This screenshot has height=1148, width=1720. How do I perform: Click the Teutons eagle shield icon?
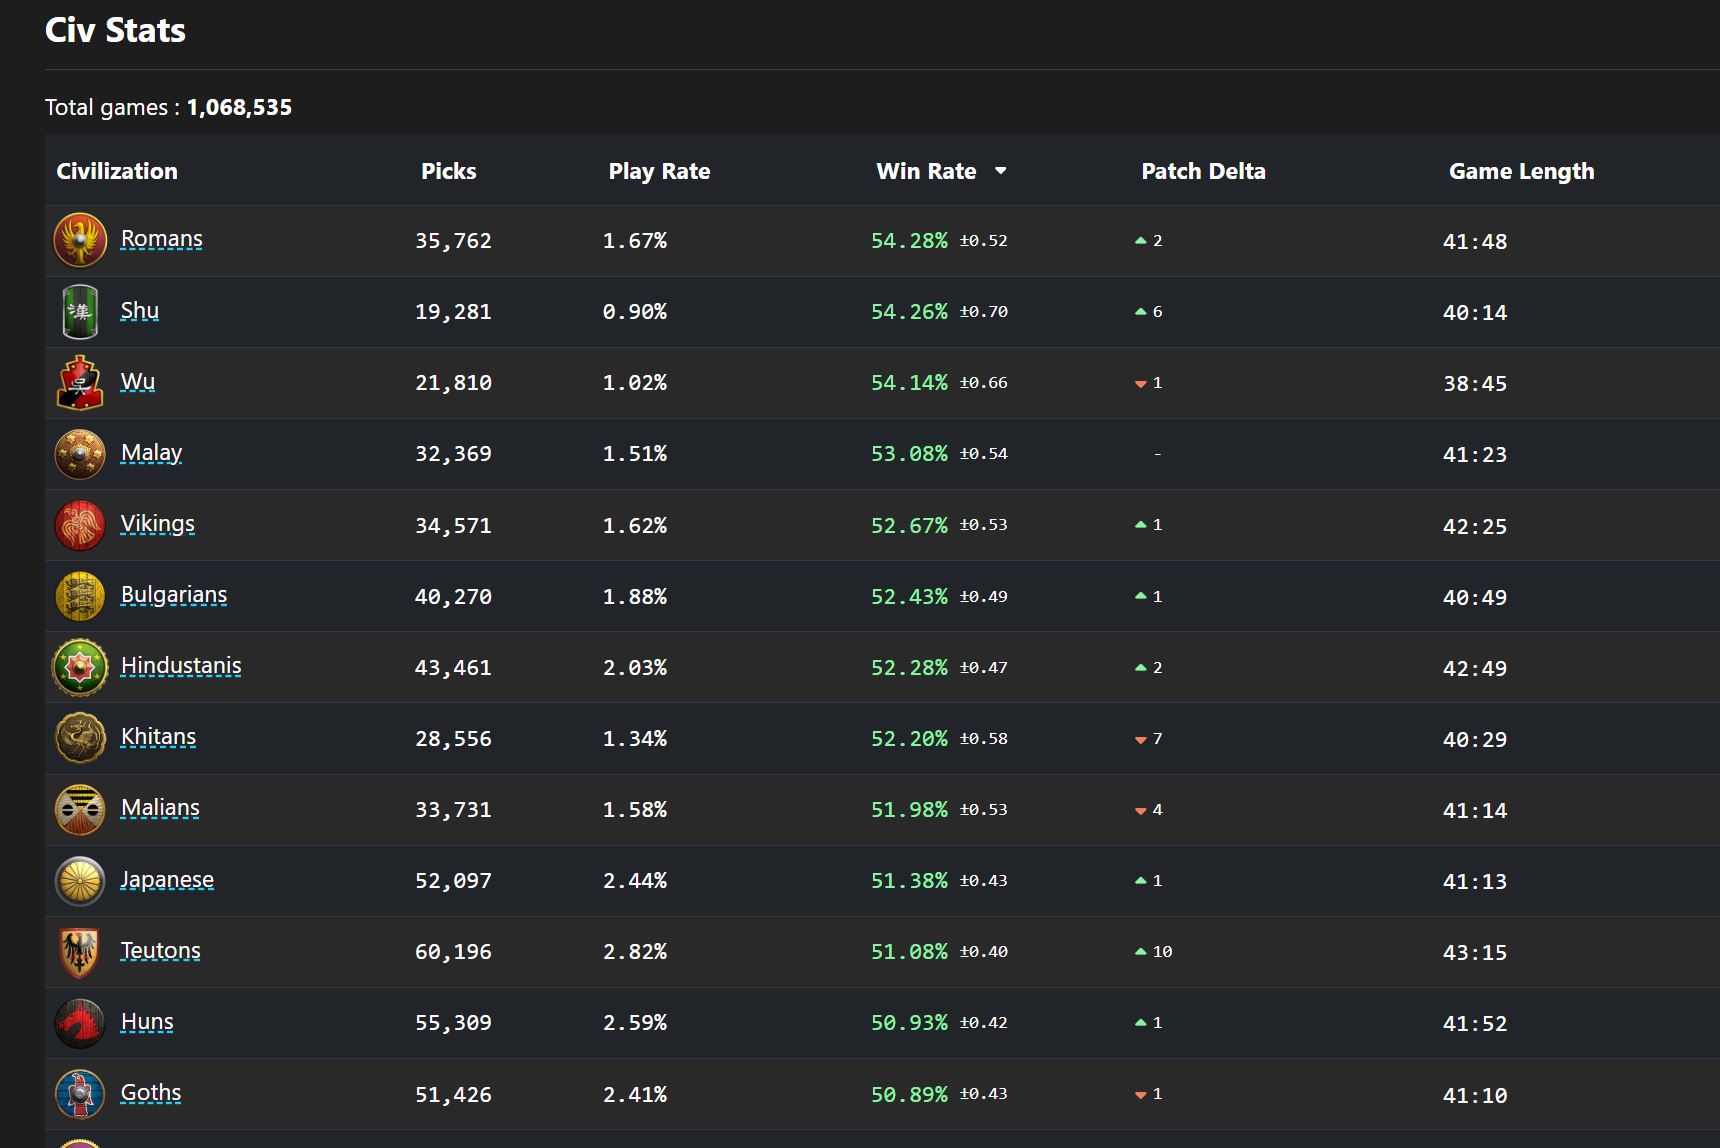pyautogui.click(x=80, y=952)
